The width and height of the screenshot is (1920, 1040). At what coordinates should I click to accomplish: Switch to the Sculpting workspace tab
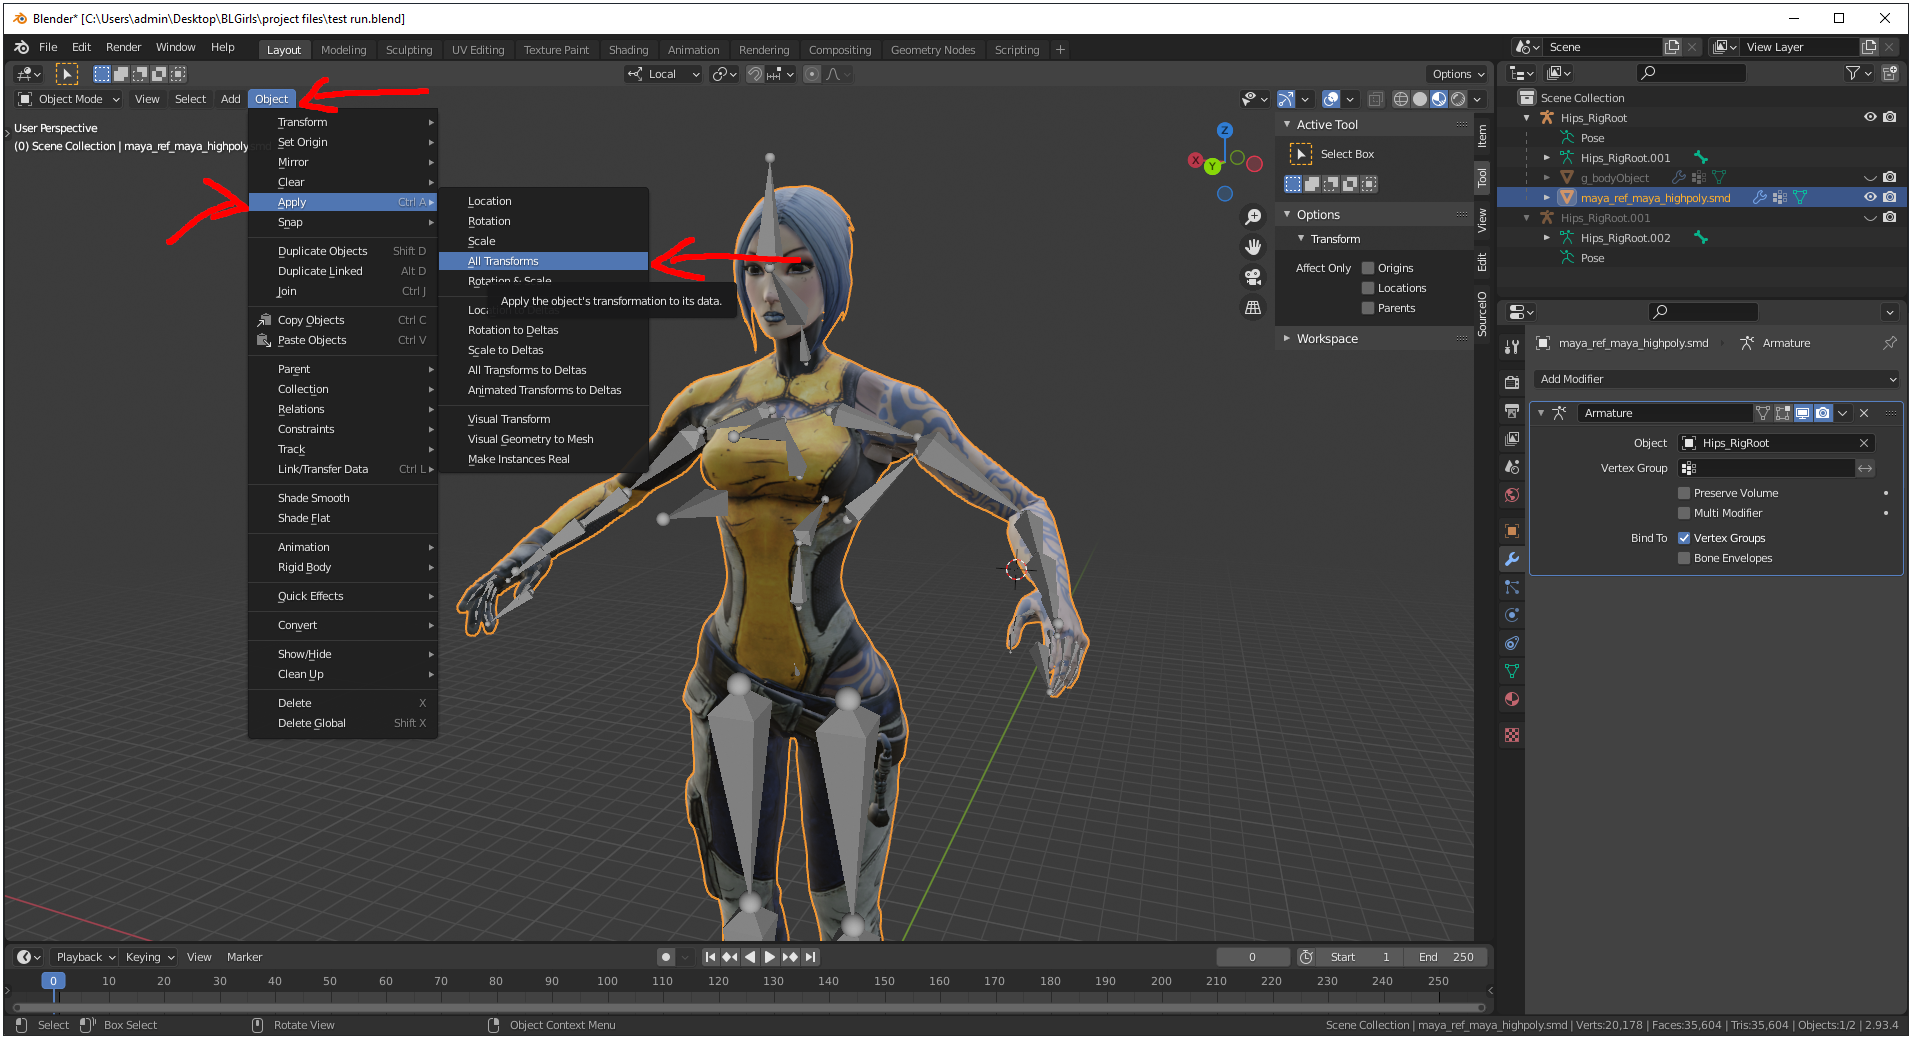pos(409,50)
